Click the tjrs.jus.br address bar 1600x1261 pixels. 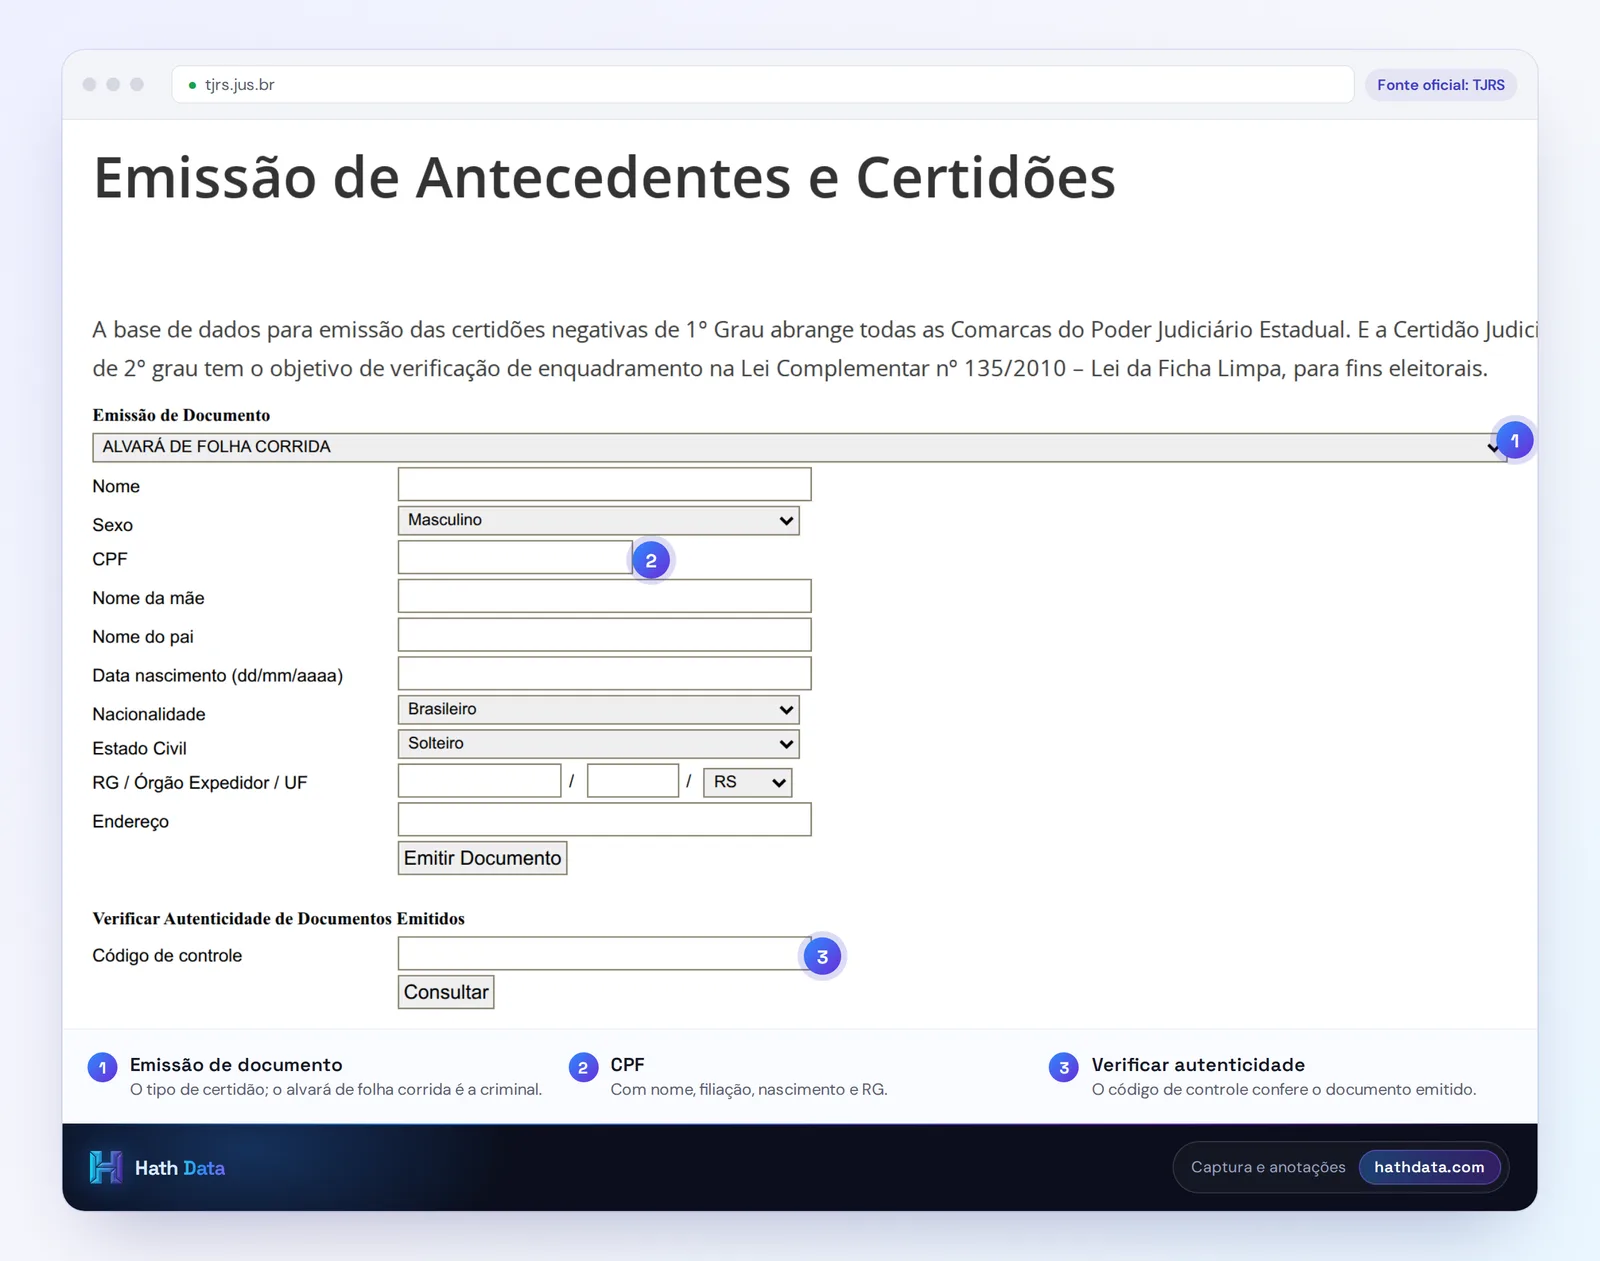click(x=763, y=85)
